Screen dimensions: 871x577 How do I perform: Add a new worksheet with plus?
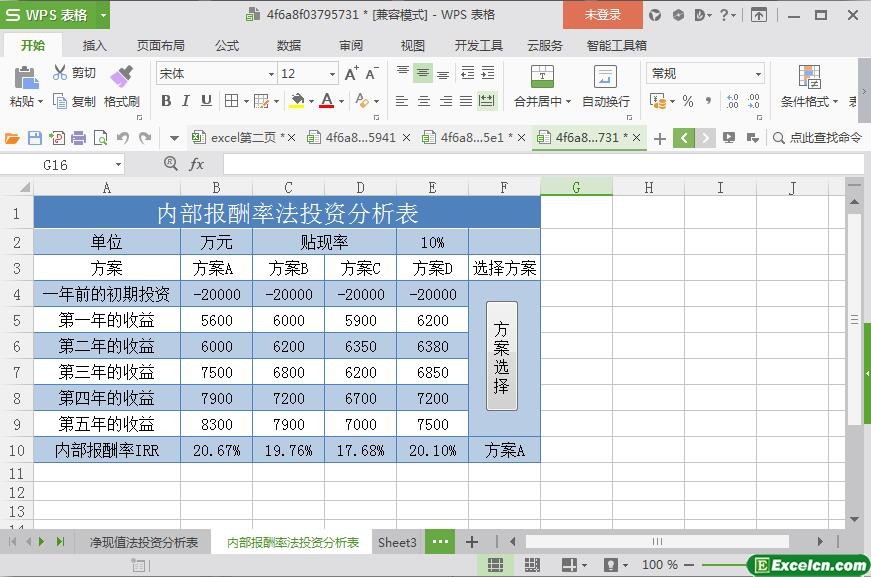472,542
